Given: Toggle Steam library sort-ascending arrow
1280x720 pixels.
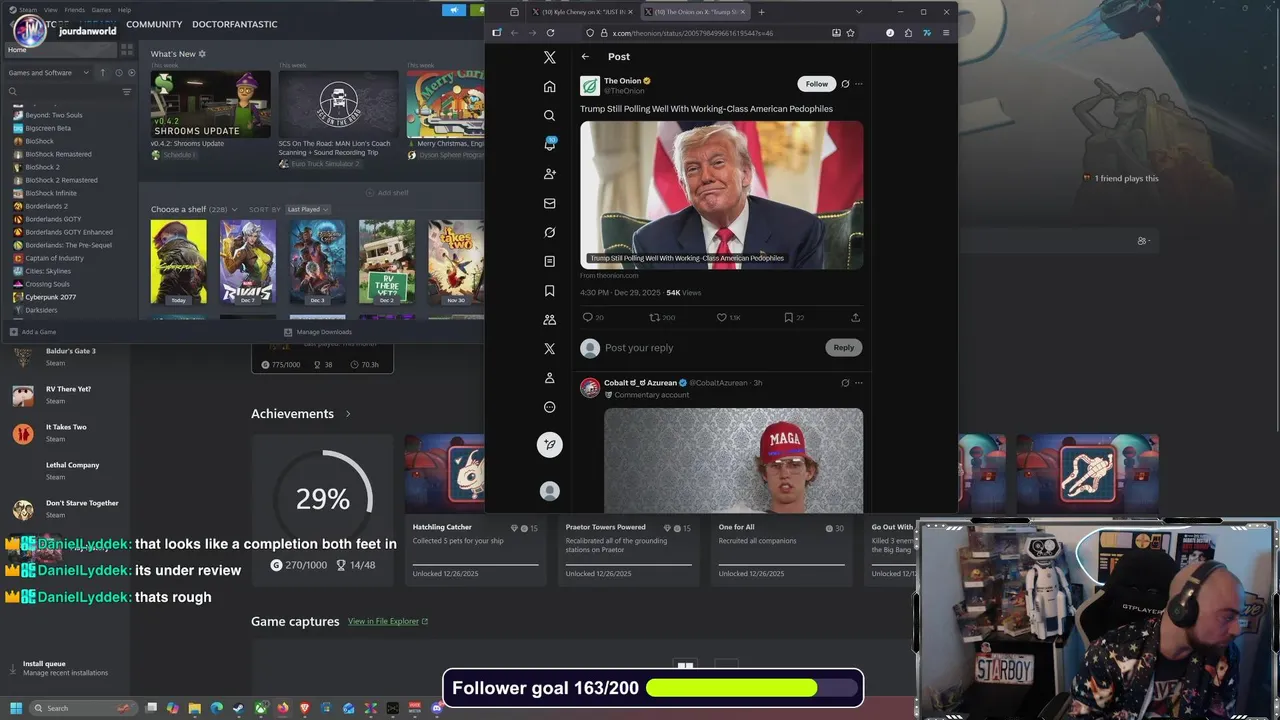Looking at the screenshot, I should pyautogui.click(x=102, y=73).
